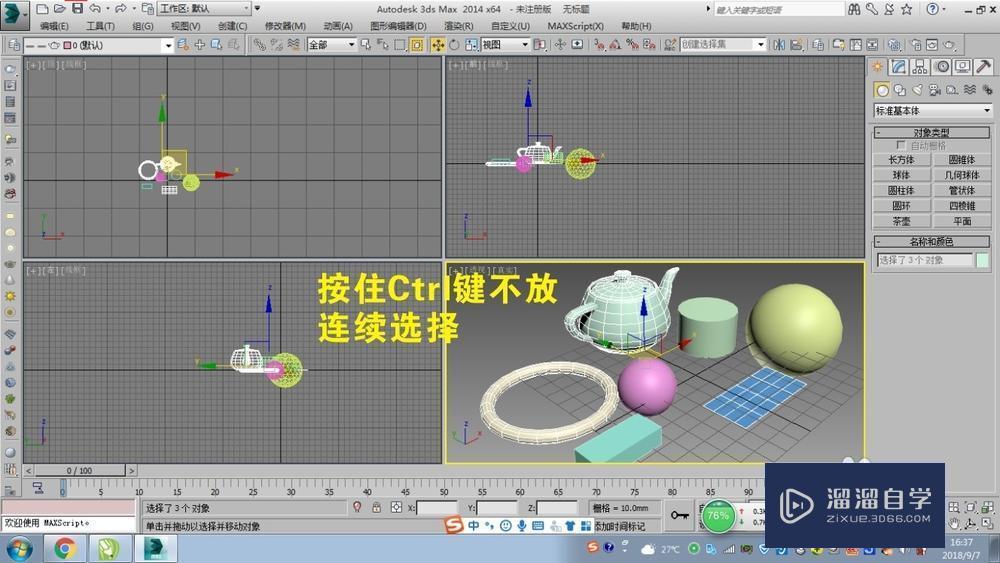Click the 圆柱体 cylinder button

(x=901, y=190)
